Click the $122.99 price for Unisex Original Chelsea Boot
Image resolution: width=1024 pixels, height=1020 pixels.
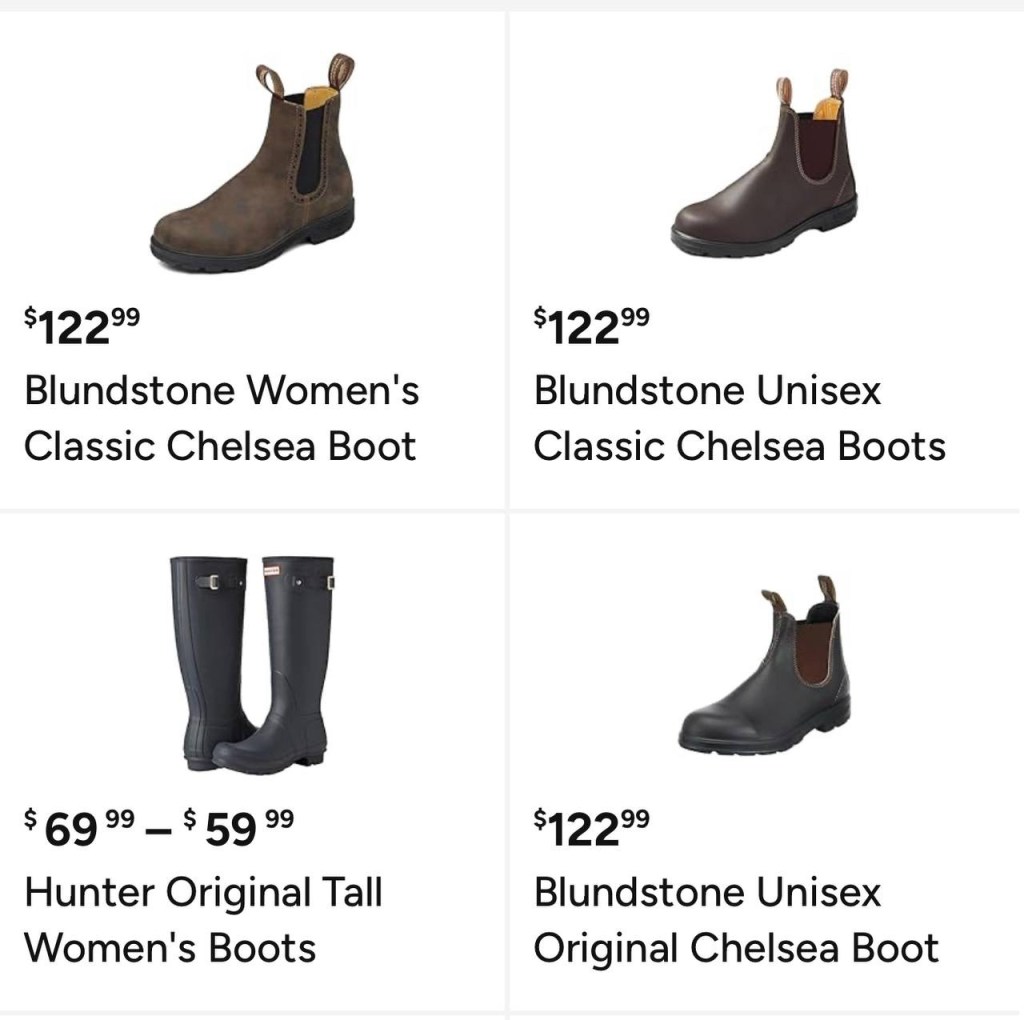(x=592, y=829)
